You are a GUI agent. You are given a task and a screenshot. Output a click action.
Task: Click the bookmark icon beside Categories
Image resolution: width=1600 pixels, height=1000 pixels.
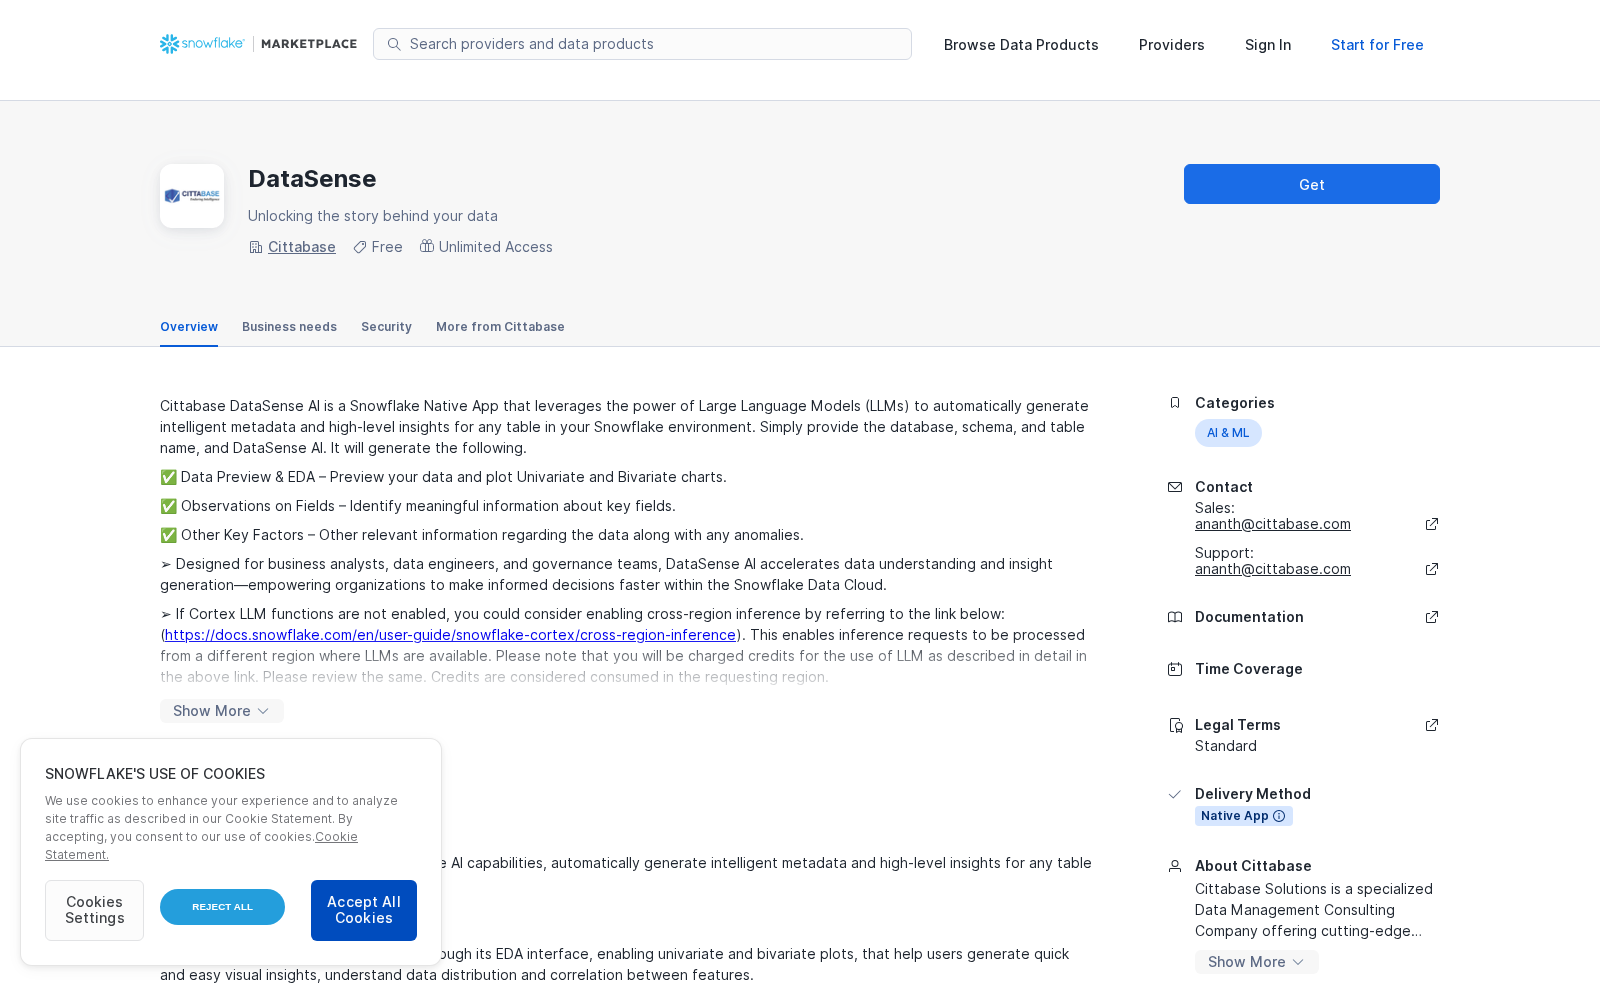1175,403
